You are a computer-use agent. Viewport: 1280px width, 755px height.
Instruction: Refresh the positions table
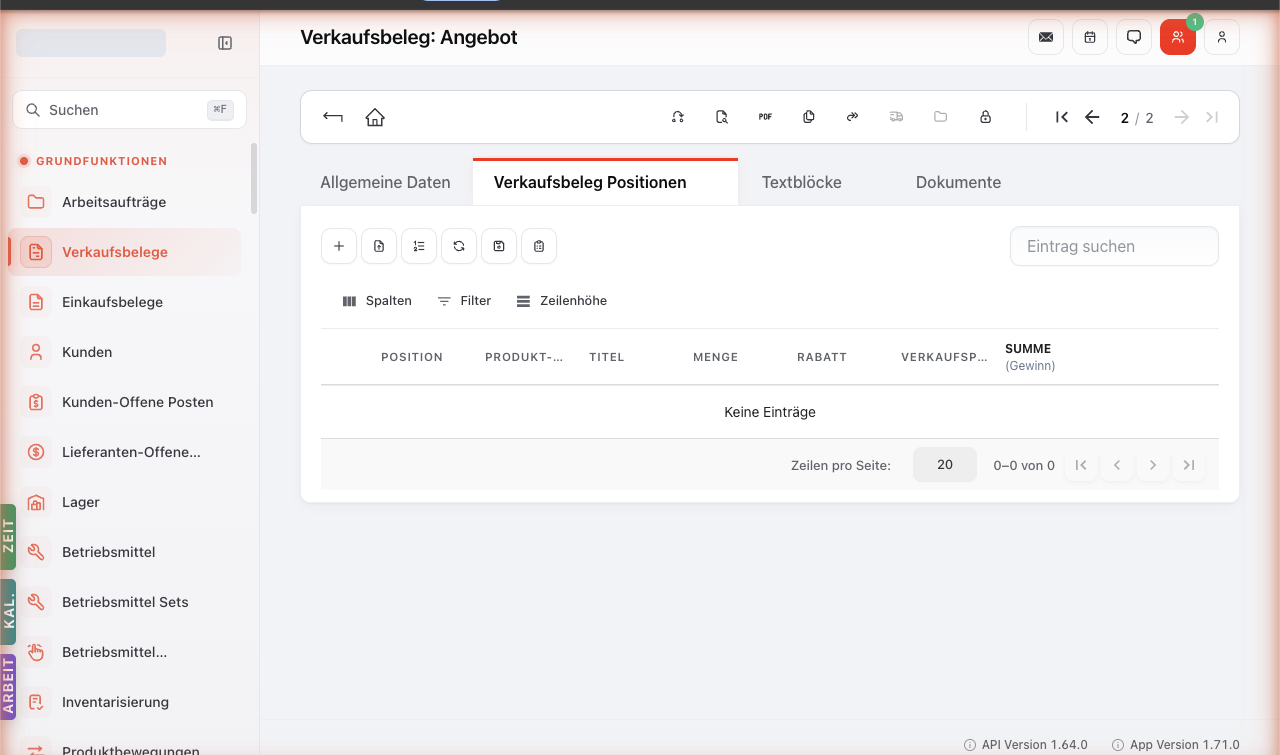(459, 246)
